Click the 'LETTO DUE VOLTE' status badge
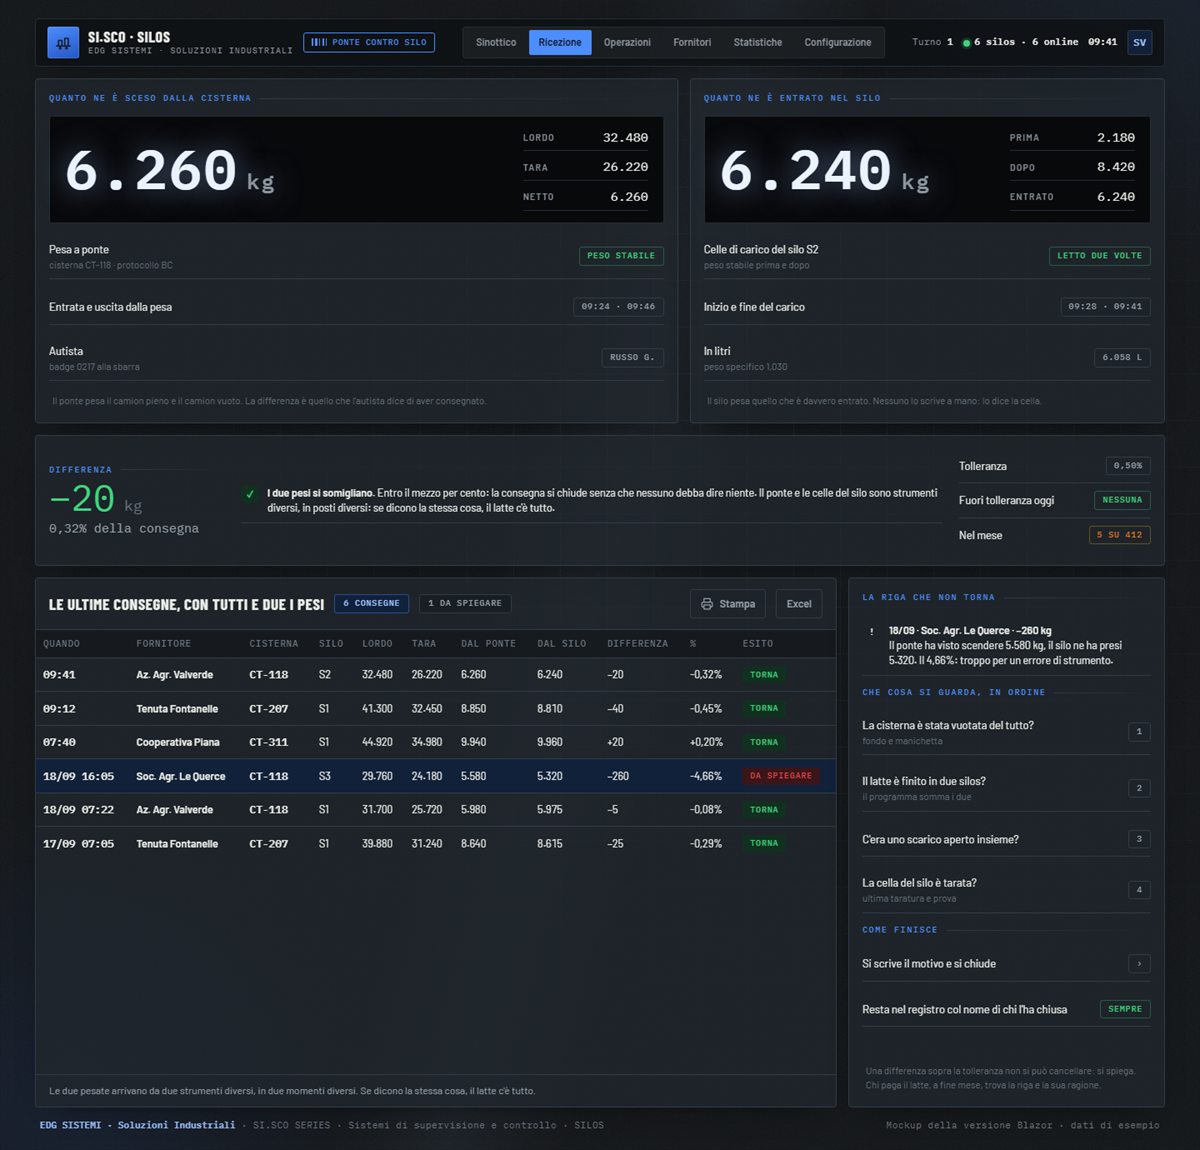The image size is (1200, 1150). pos(1100,256)
